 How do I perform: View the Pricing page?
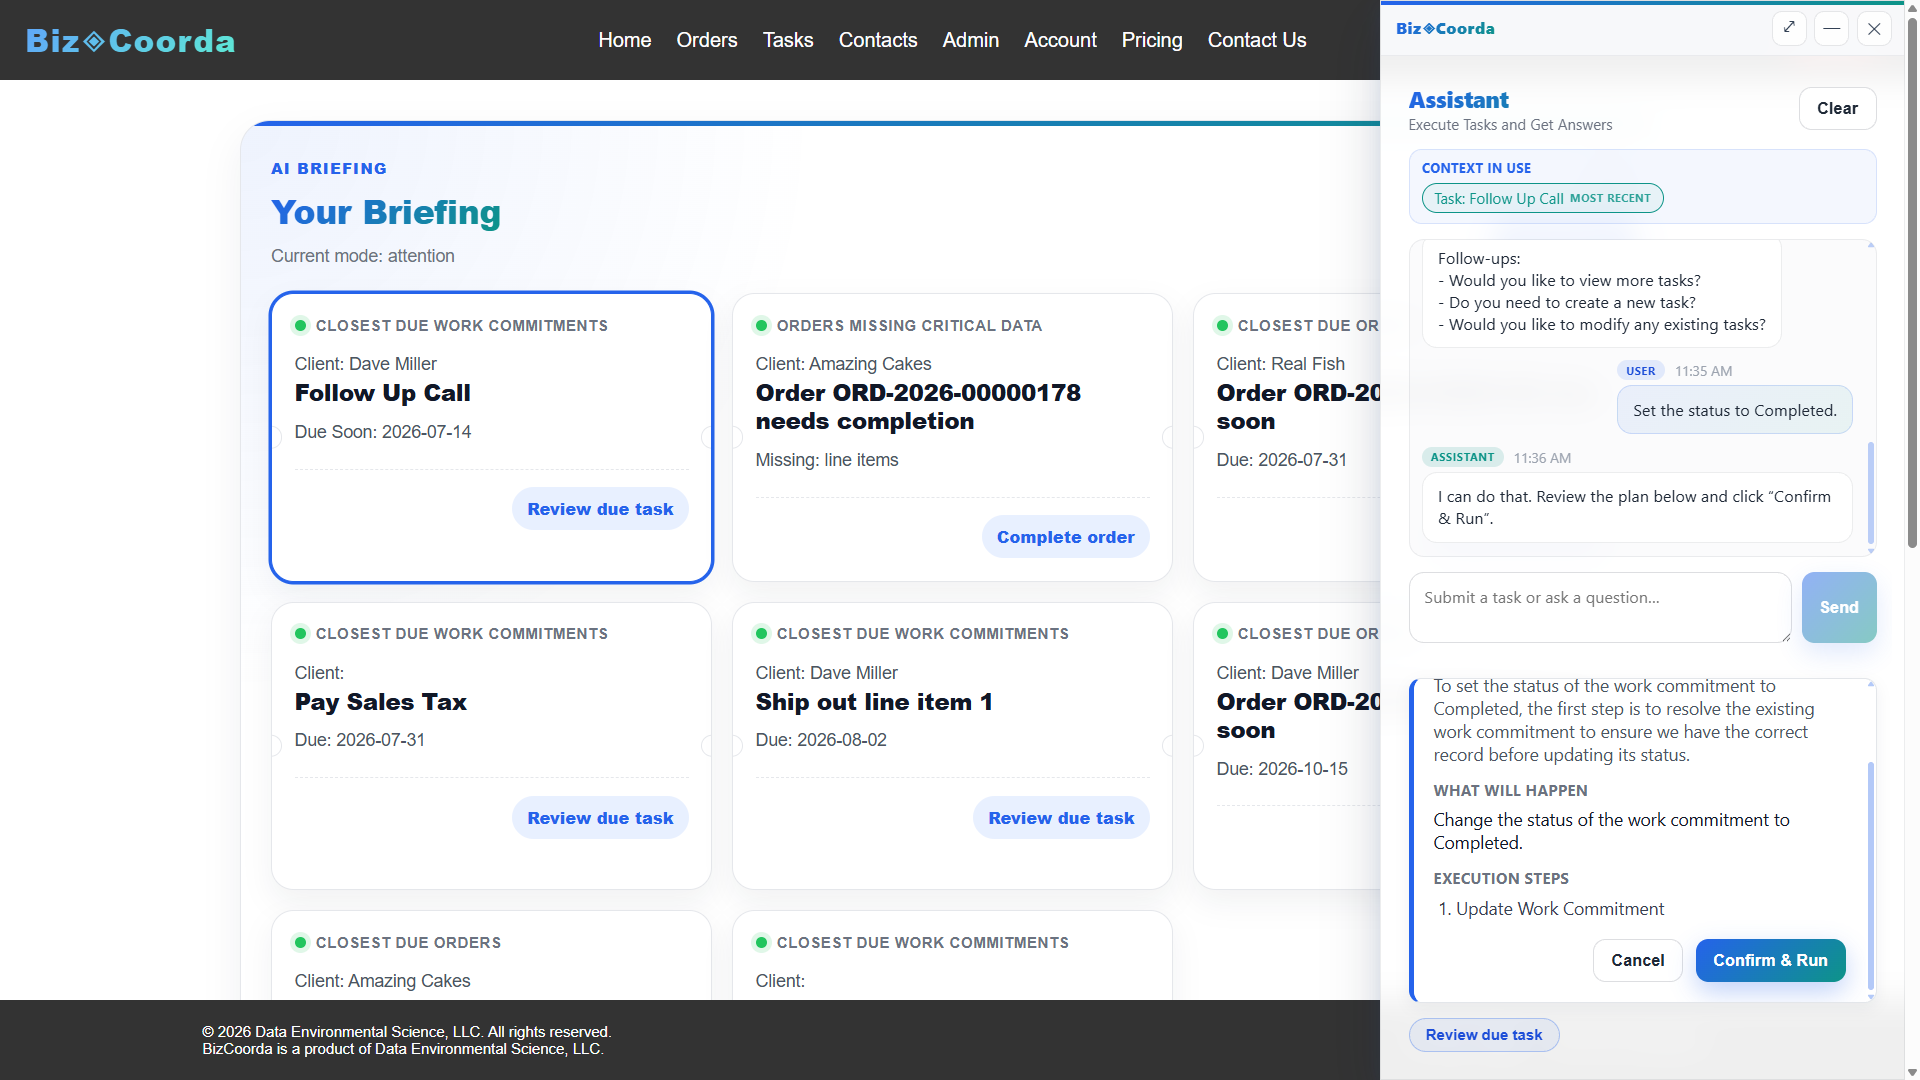click(x=1152, y=40)
